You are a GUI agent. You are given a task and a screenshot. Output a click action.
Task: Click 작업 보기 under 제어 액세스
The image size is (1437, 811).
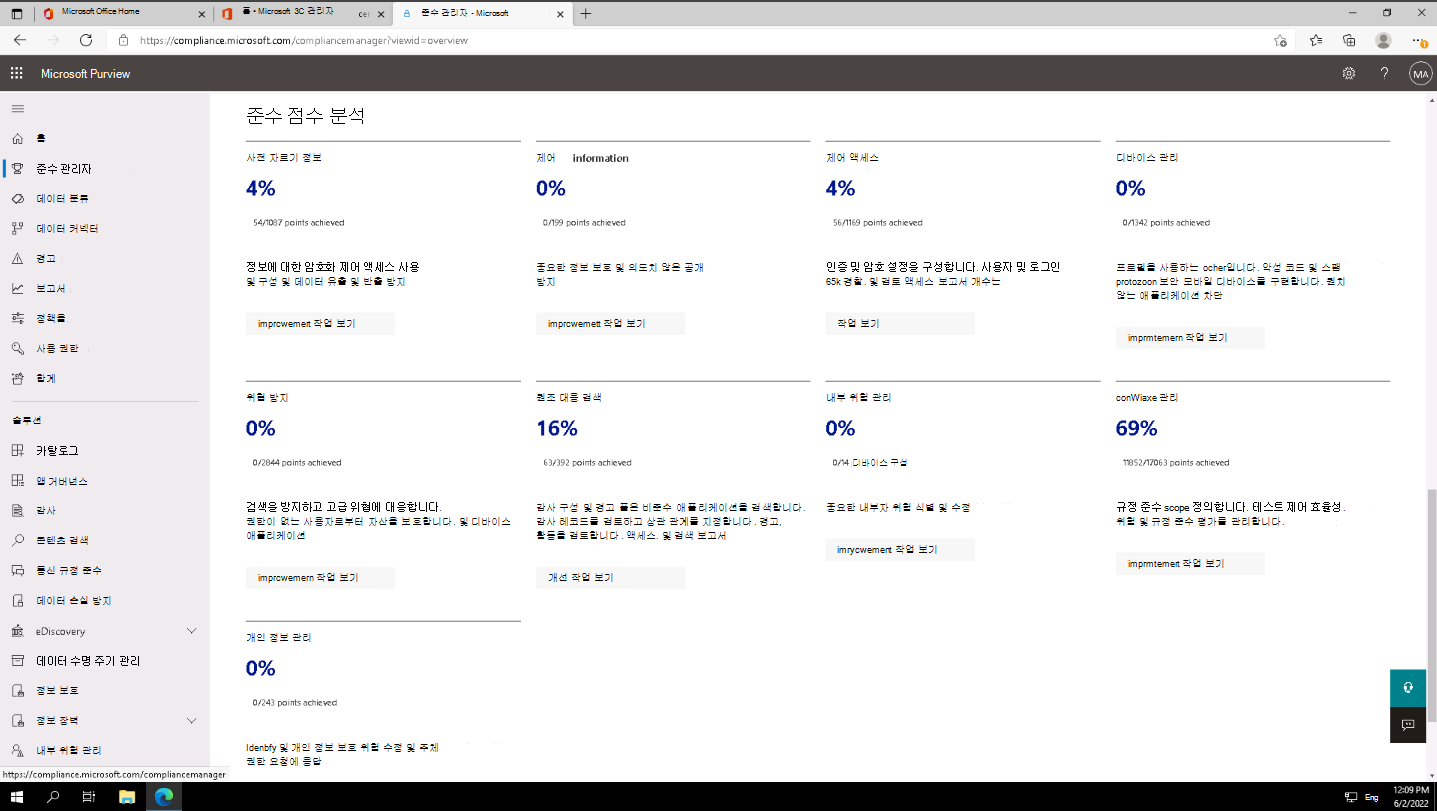coord(900,324)
